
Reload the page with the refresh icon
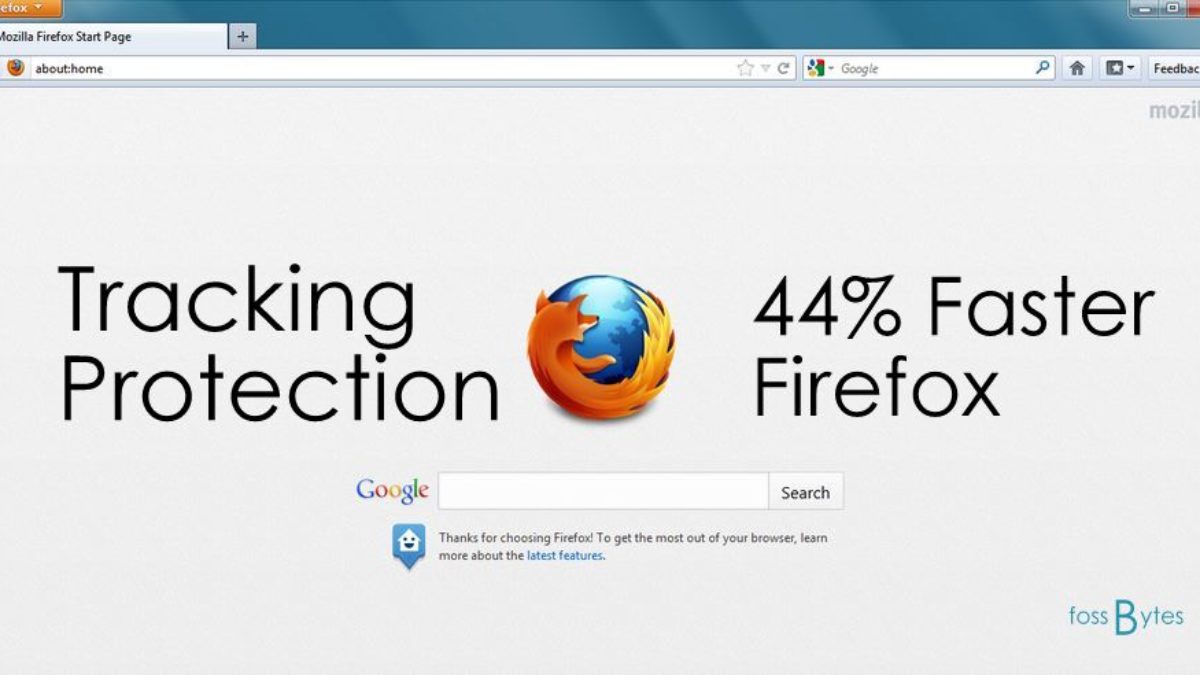[x=784, y=68]
